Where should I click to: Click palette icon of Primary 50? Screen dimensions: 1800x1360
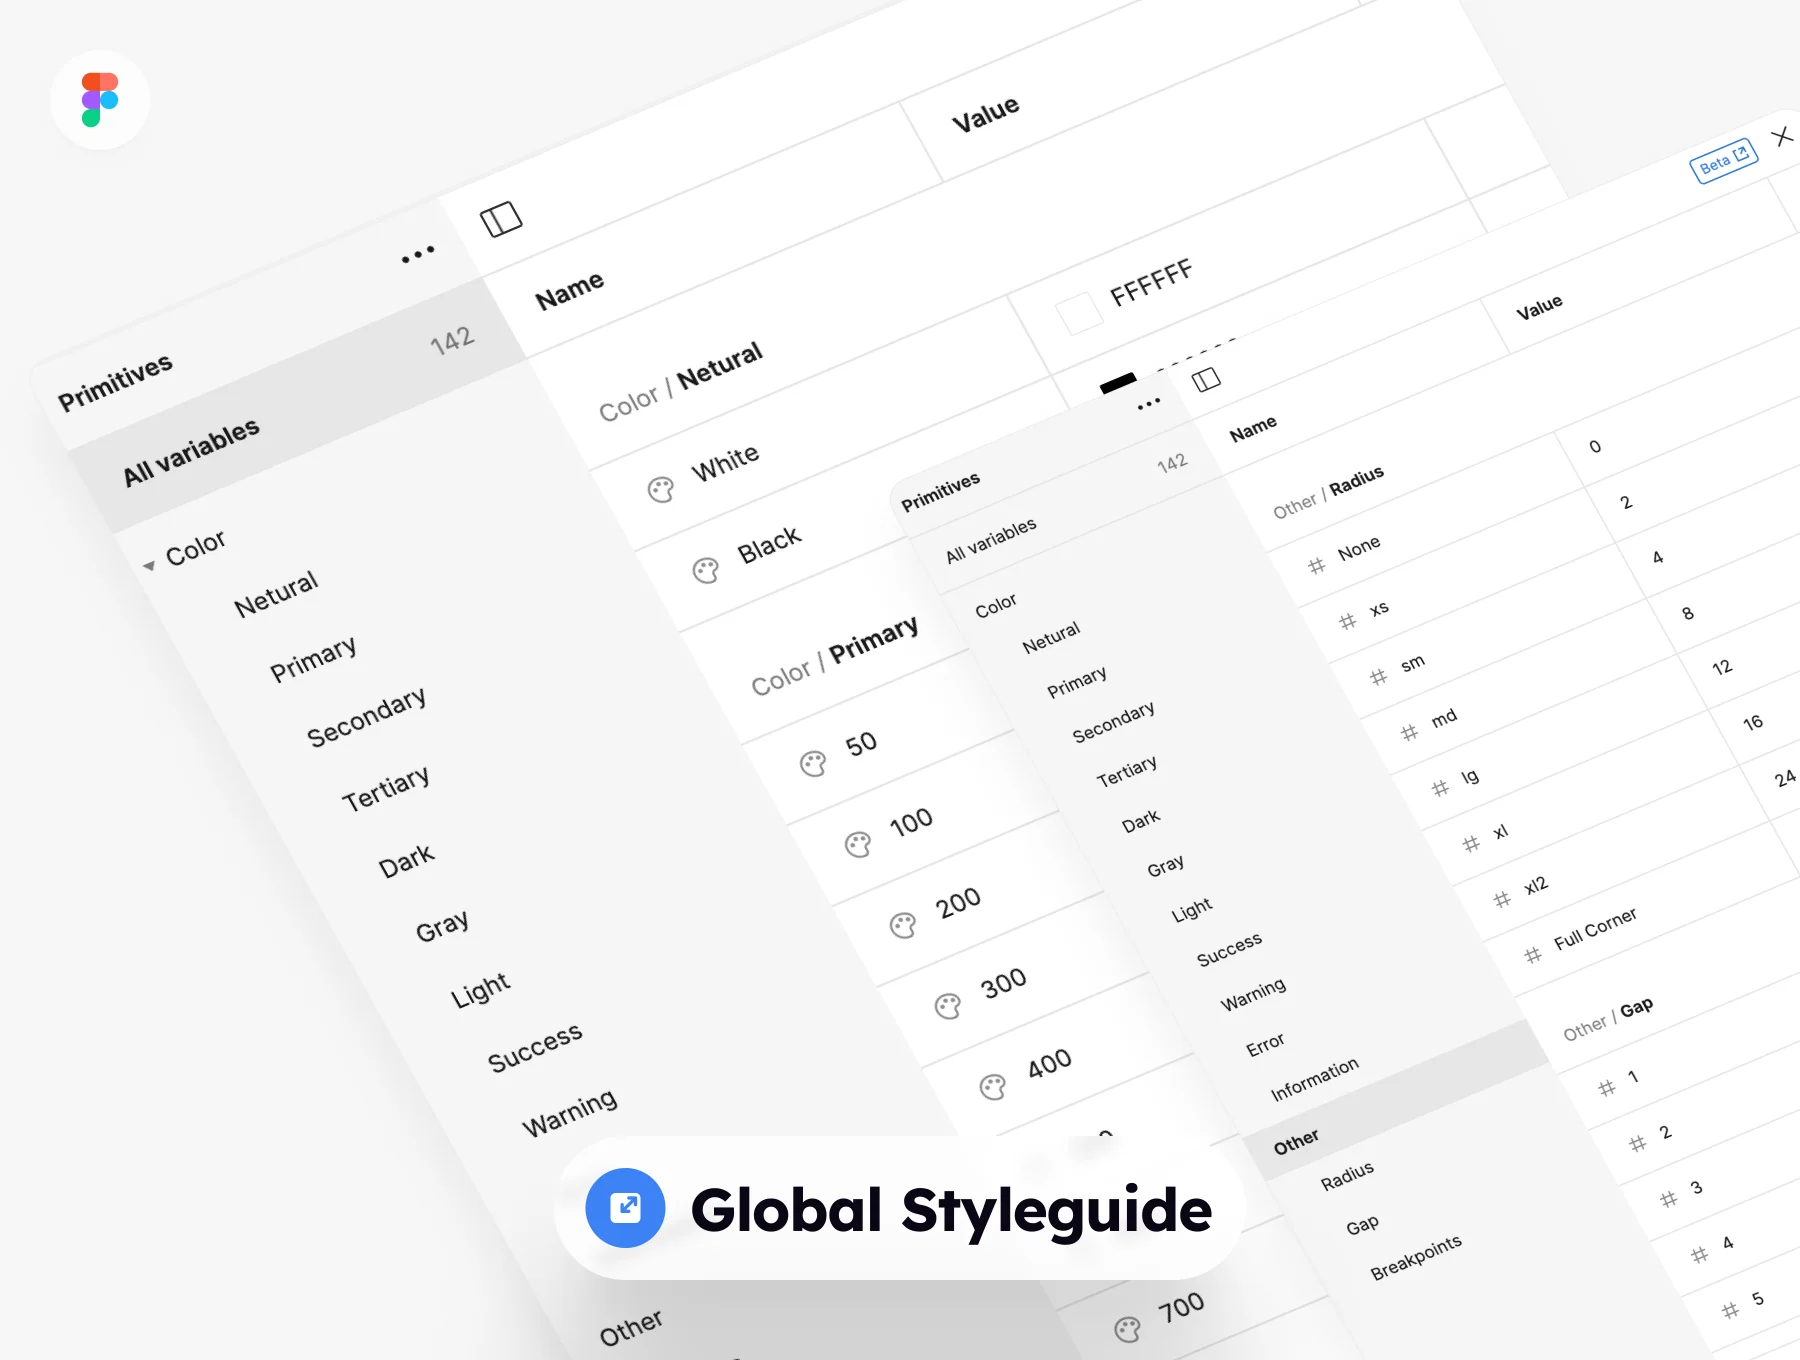(813, 764)
